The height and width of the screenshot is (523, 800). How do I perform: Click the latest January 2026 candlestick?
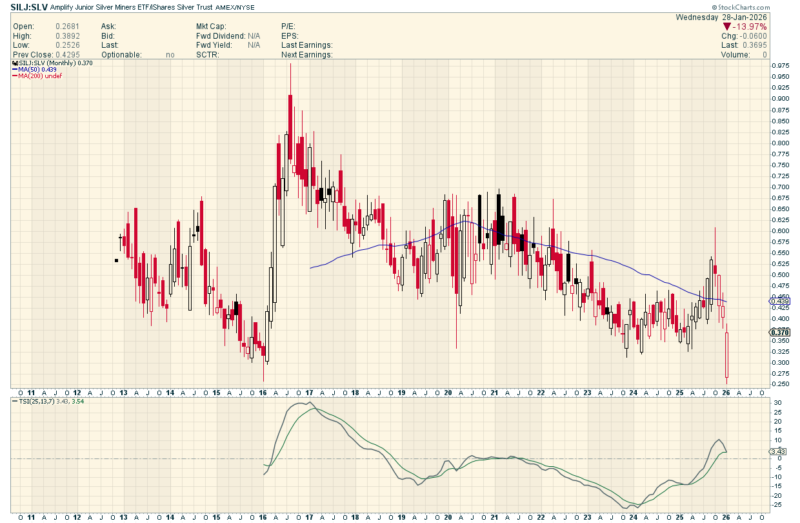pyautogui.click(x=727, y=355)
